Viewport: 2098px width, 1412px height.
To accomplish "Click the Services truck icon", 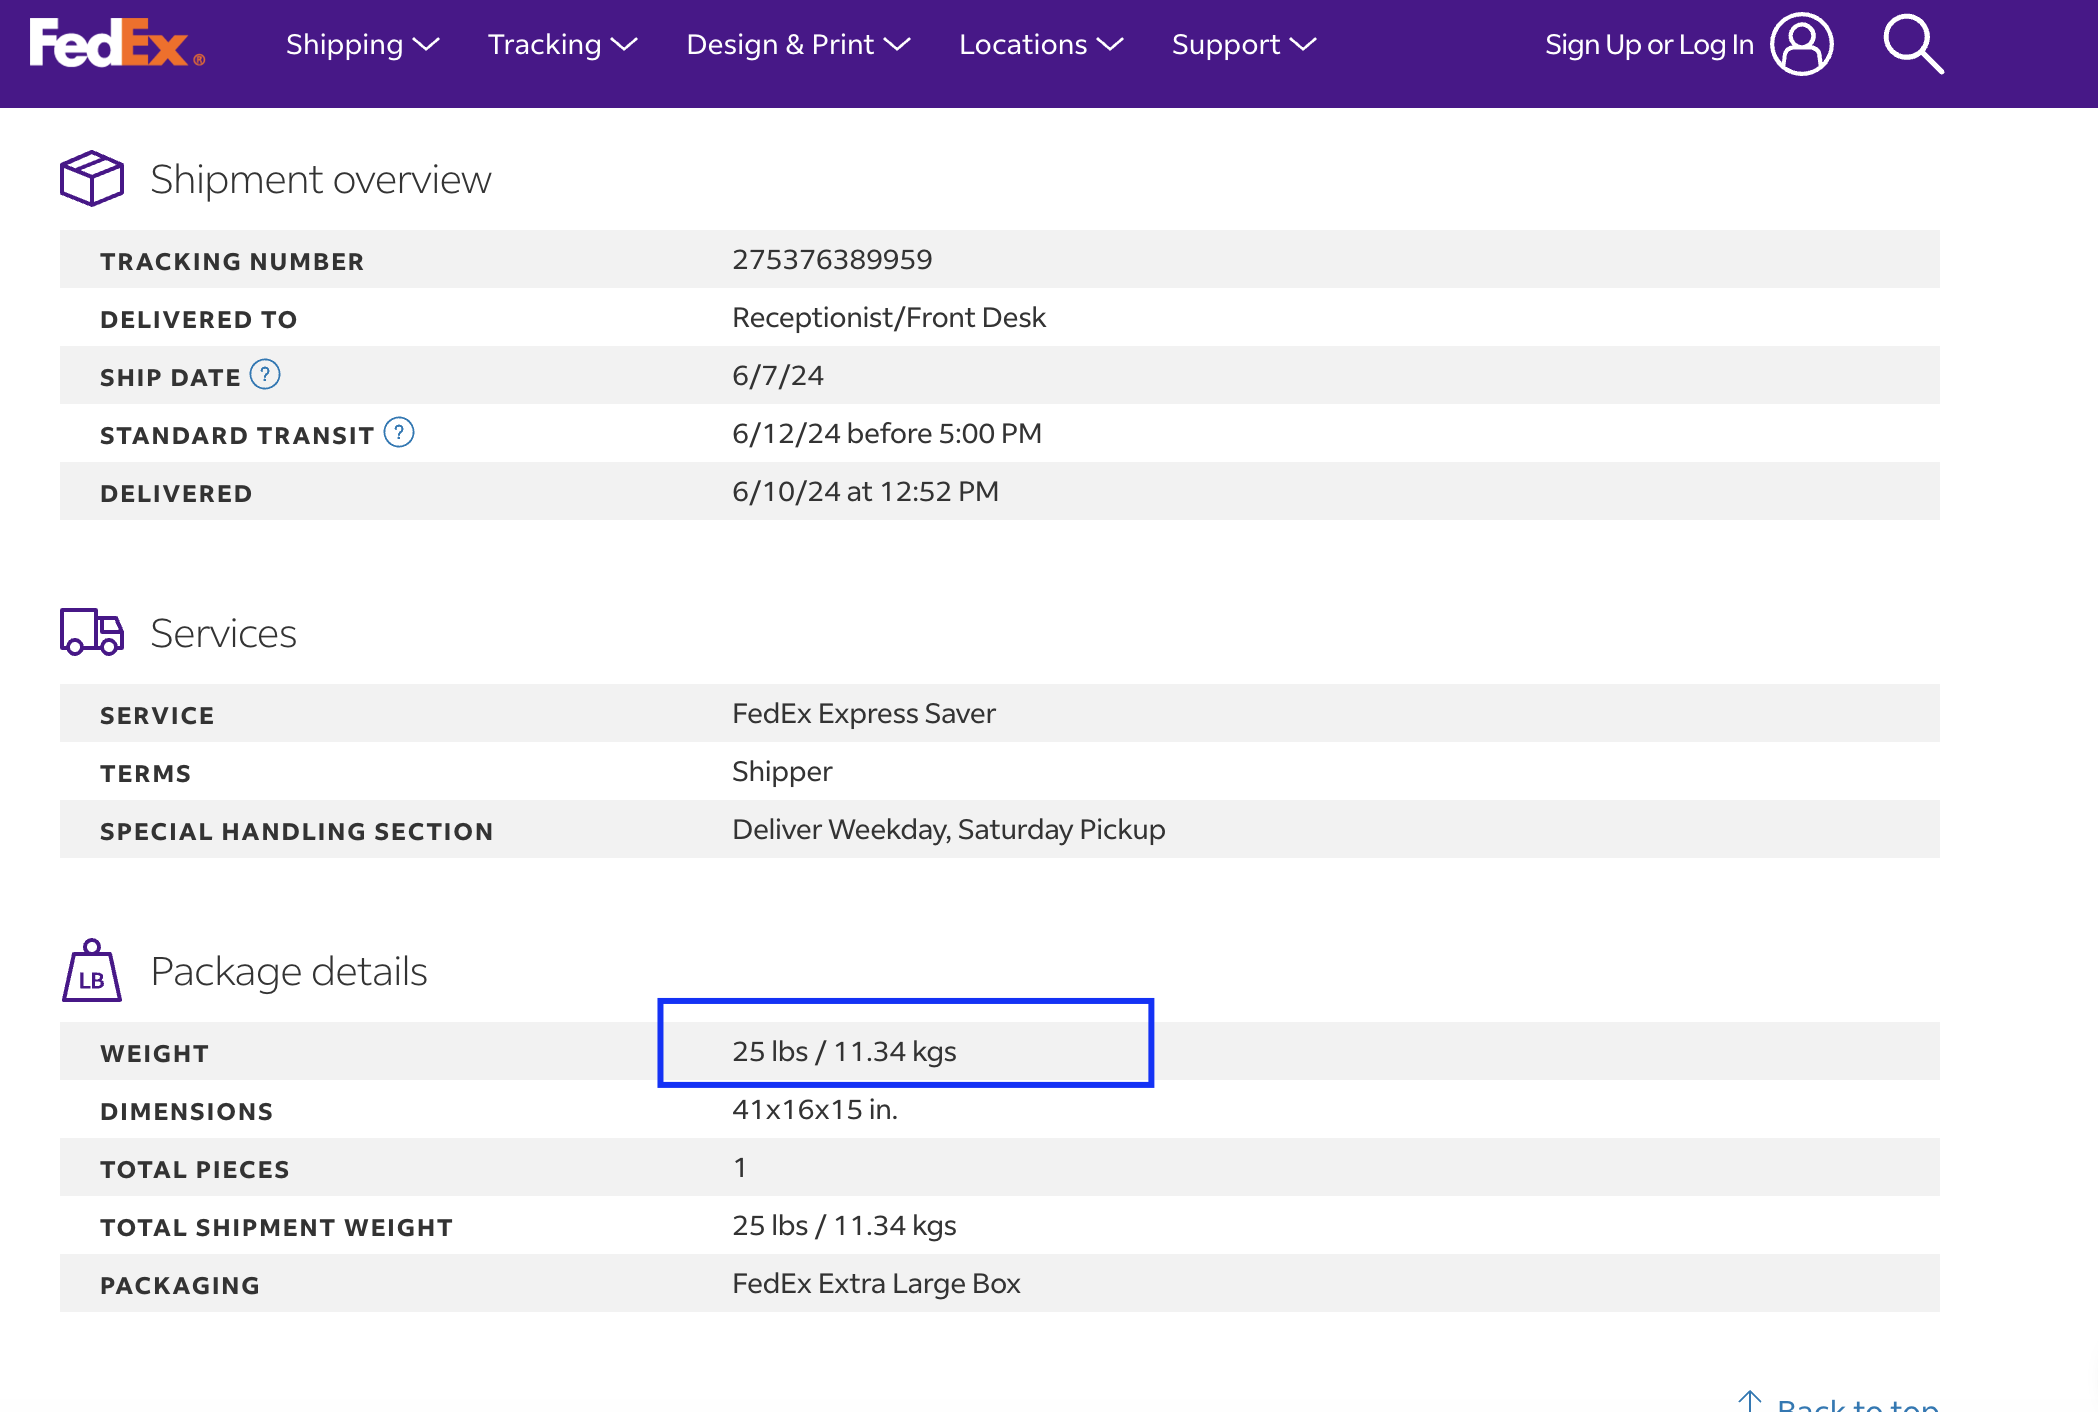I will (92, 632).
